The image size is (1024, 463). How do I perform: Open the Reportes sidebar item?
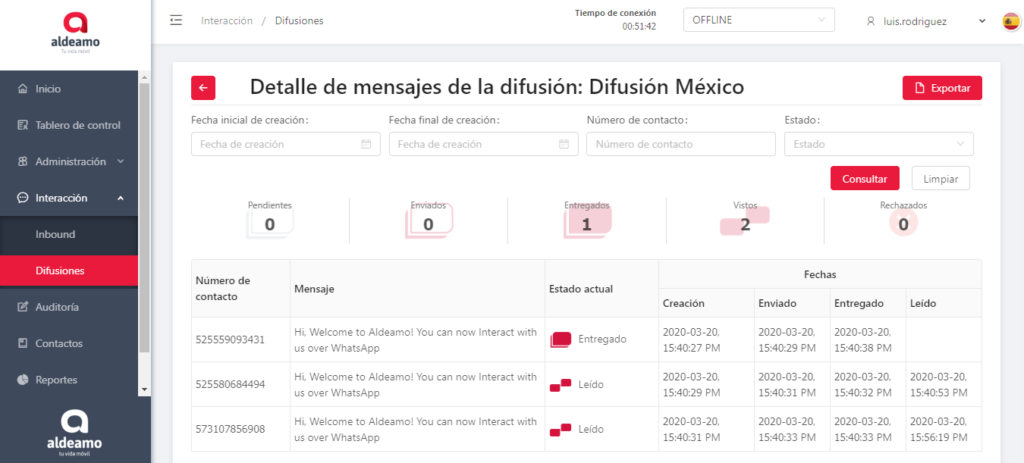coord(56,380)
